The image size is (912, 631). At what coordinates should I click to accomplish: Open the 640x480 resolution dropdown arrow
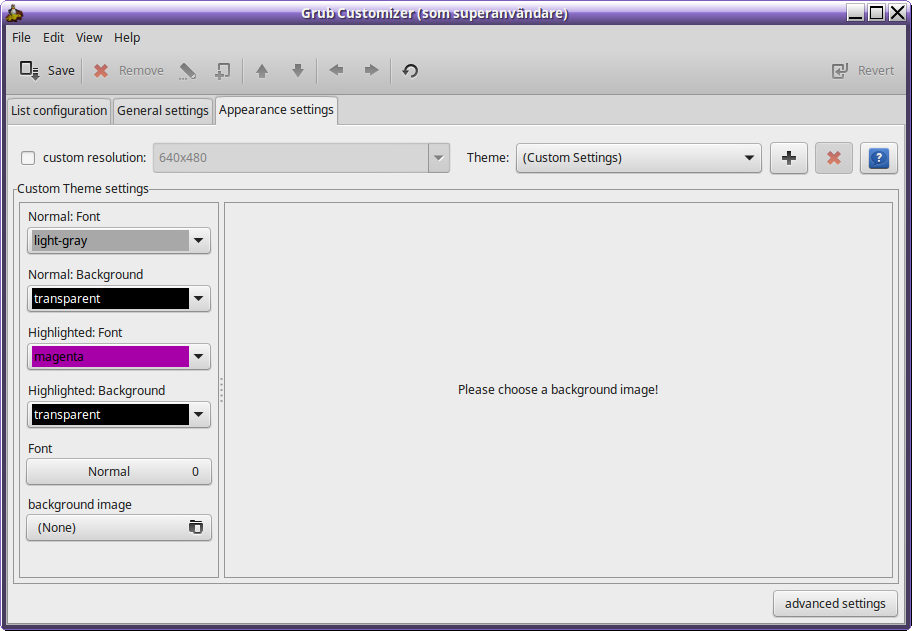pos(439,158)
